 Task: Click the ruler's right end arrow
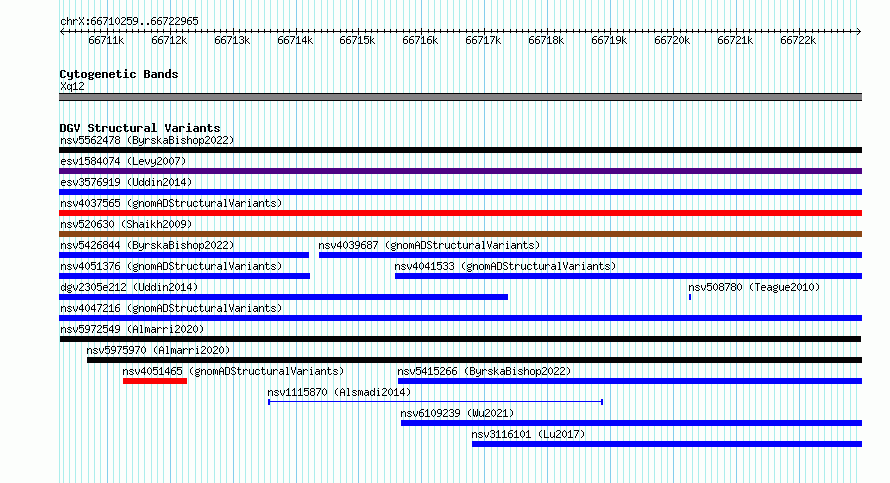pos(859,32)
